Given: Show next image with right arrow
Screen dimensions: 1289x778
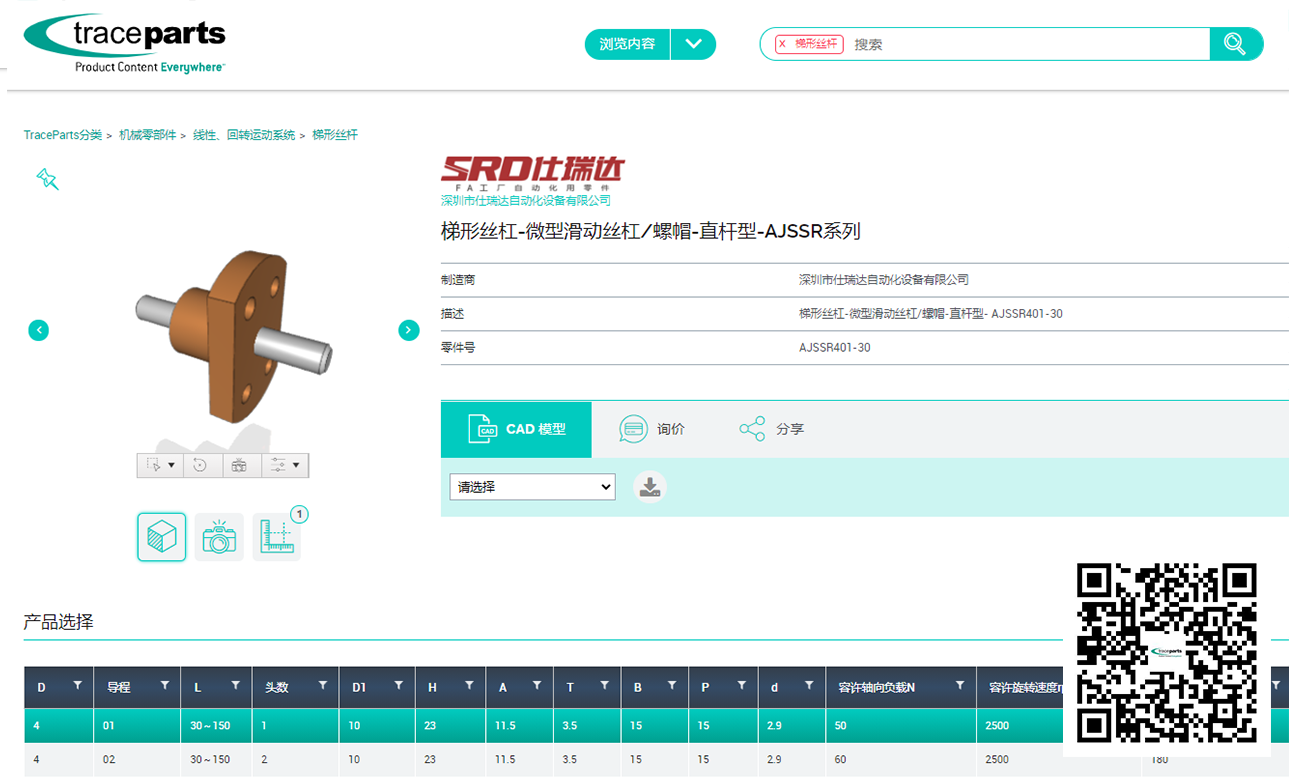Looking at the screenshot, I should pyautogui.click(x=408, y=330).
